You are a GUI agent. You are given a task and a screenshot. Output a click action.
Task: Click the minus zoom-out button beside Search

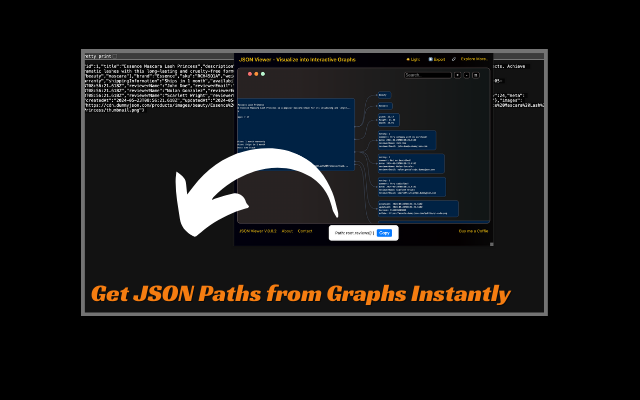[x=467, y=75]
